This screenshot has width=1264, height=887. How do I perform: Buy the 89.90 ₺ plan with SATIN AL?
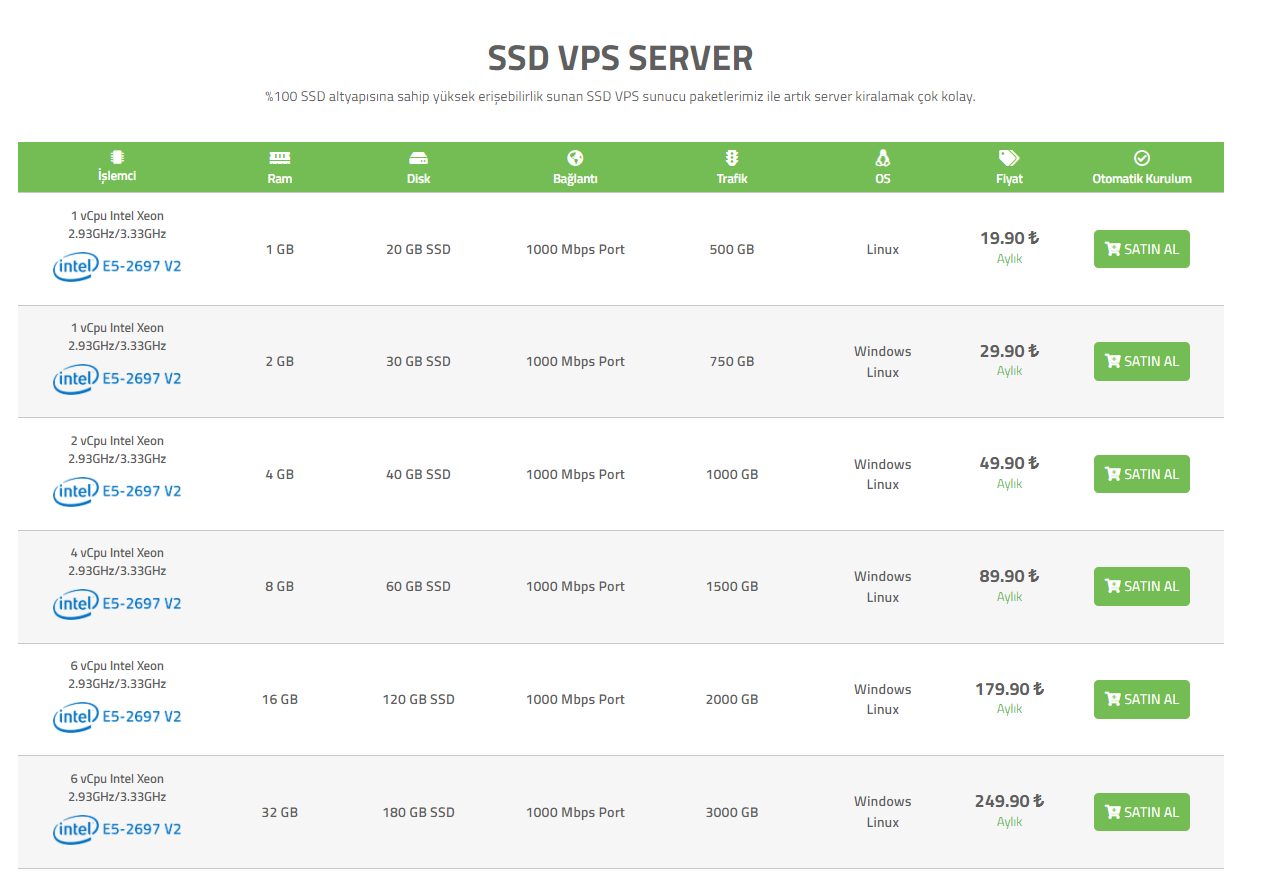pyautogui.click(x=1142, y=586)
